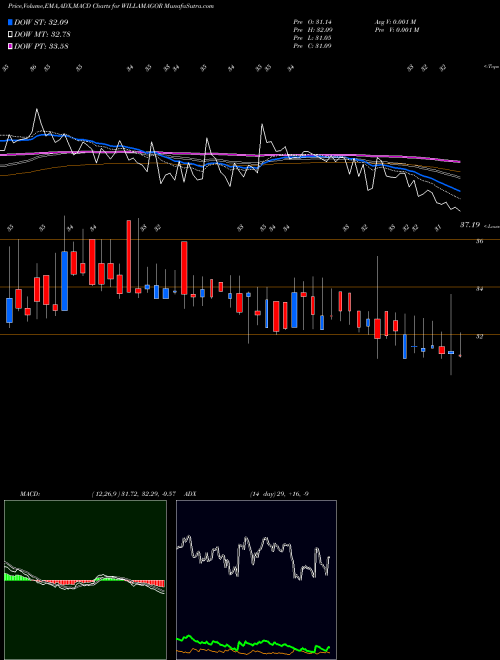Click the 'Pre V: 0.001 M' volume text
Viewport: 500px width, 660px height.
(396, 30)
